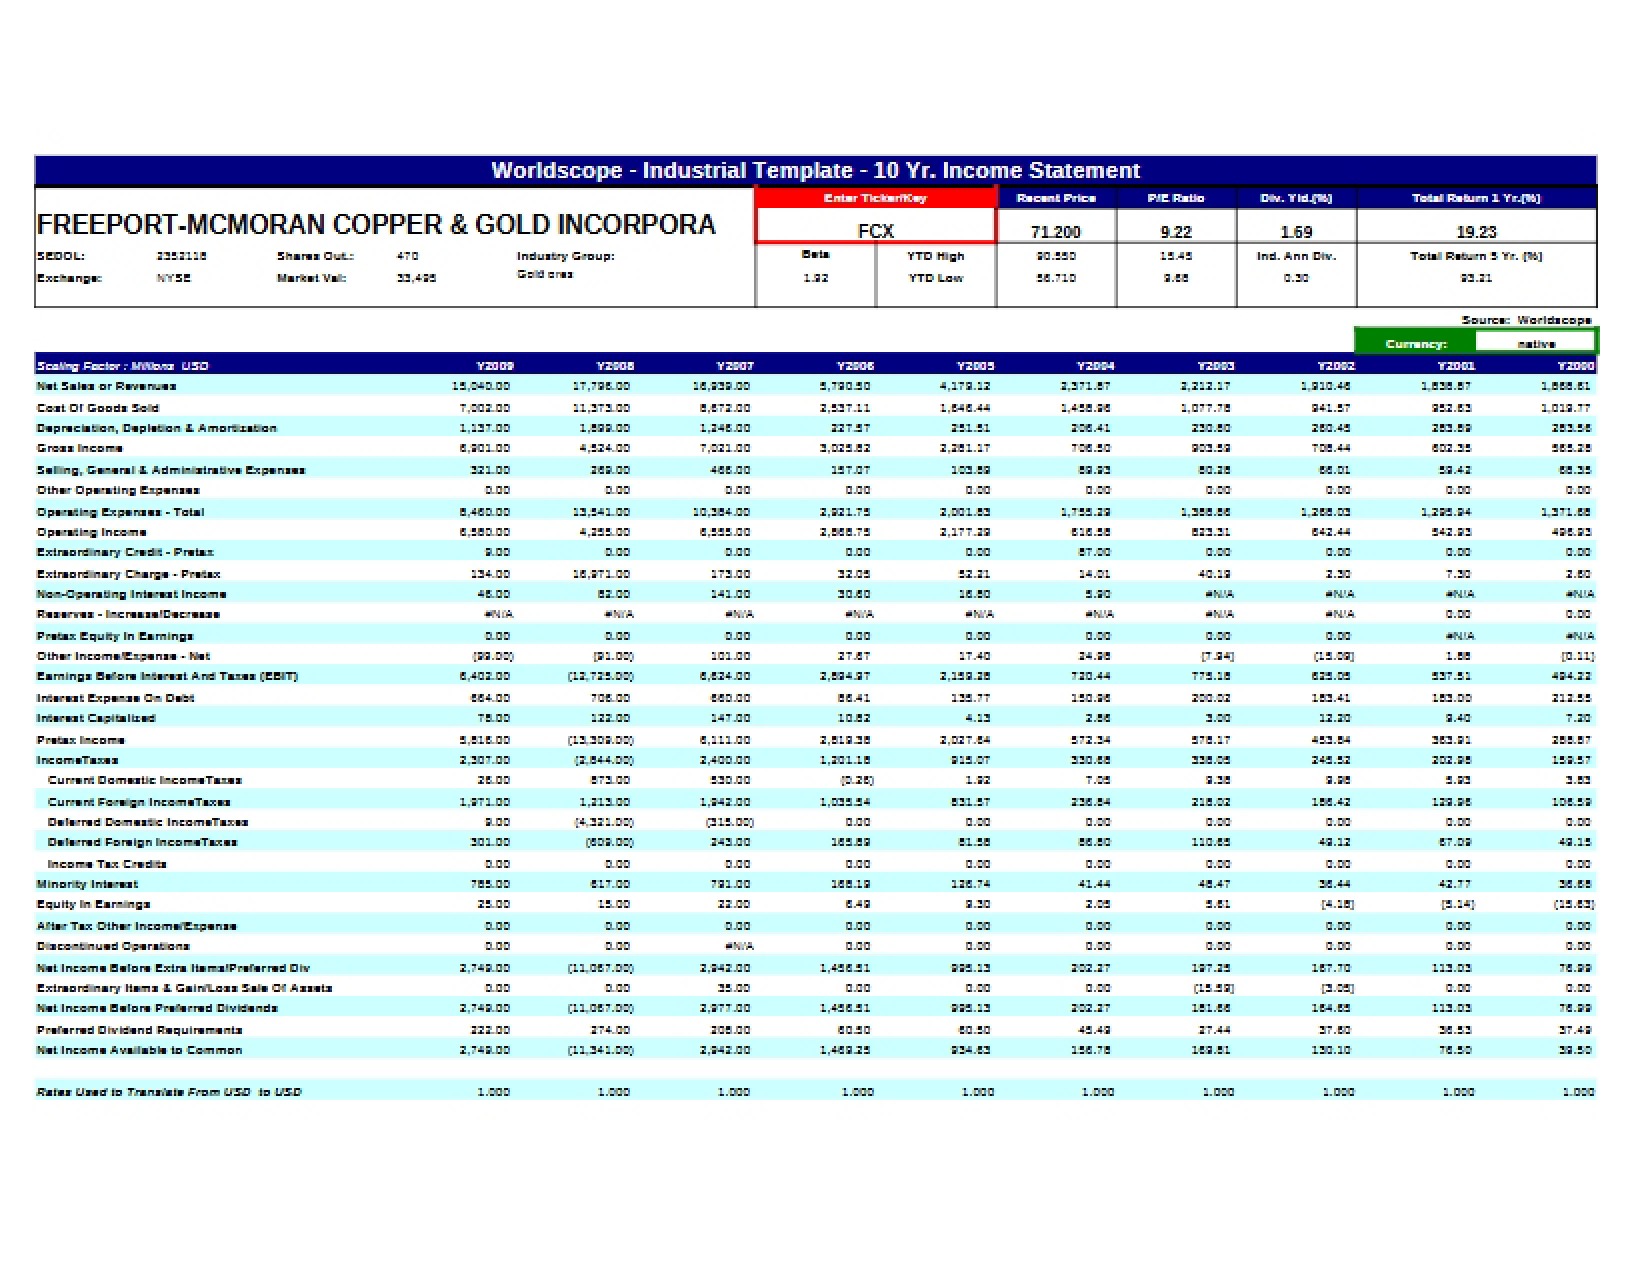The height and width of the screenshot is (1270, 1640).
Task: Click the FCX ticker input cell
Action: (876, 226)
